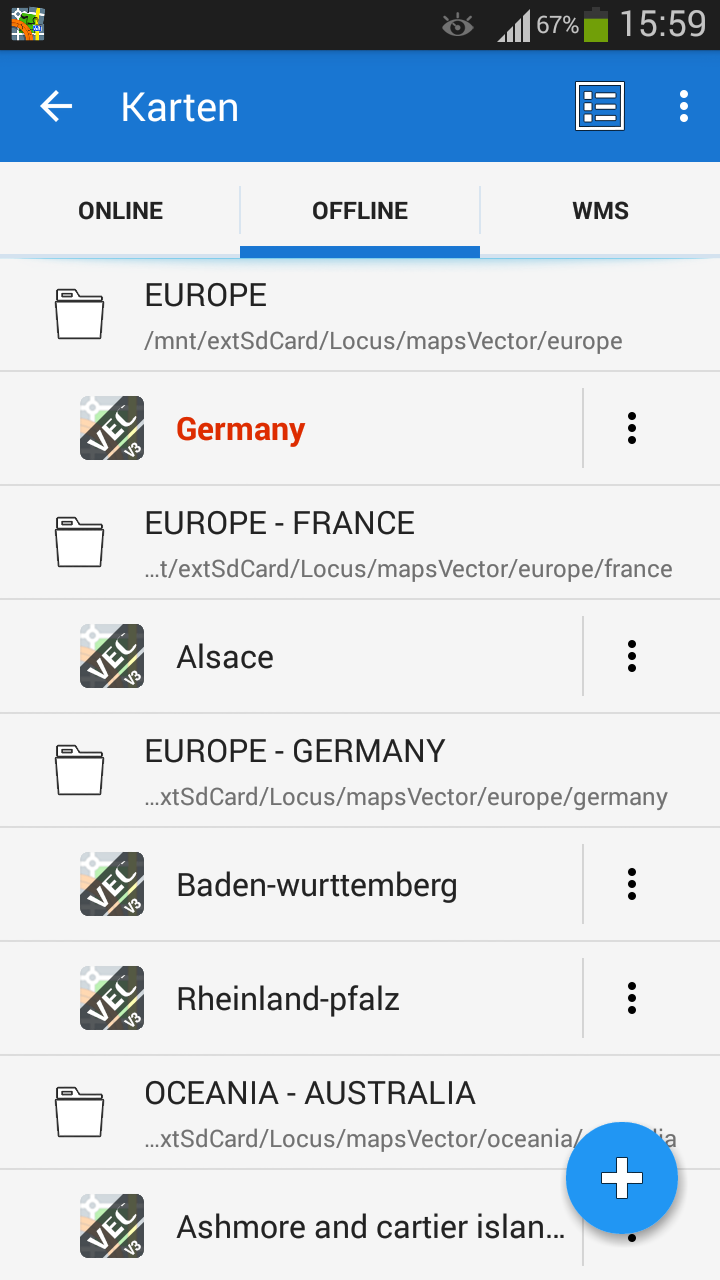
Task: Open options menu for Rheinland-pfalz map
Action: pos(632,998)
